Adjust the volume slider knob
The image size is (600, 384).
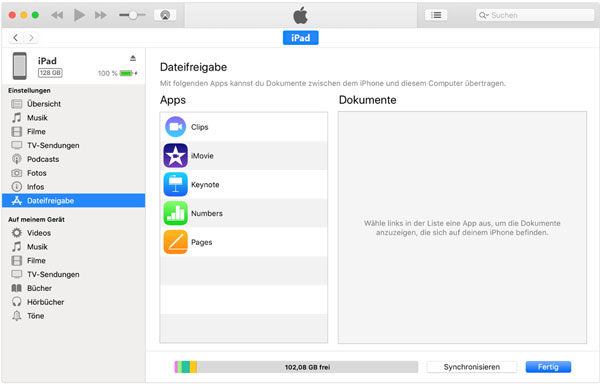(133, 15)
